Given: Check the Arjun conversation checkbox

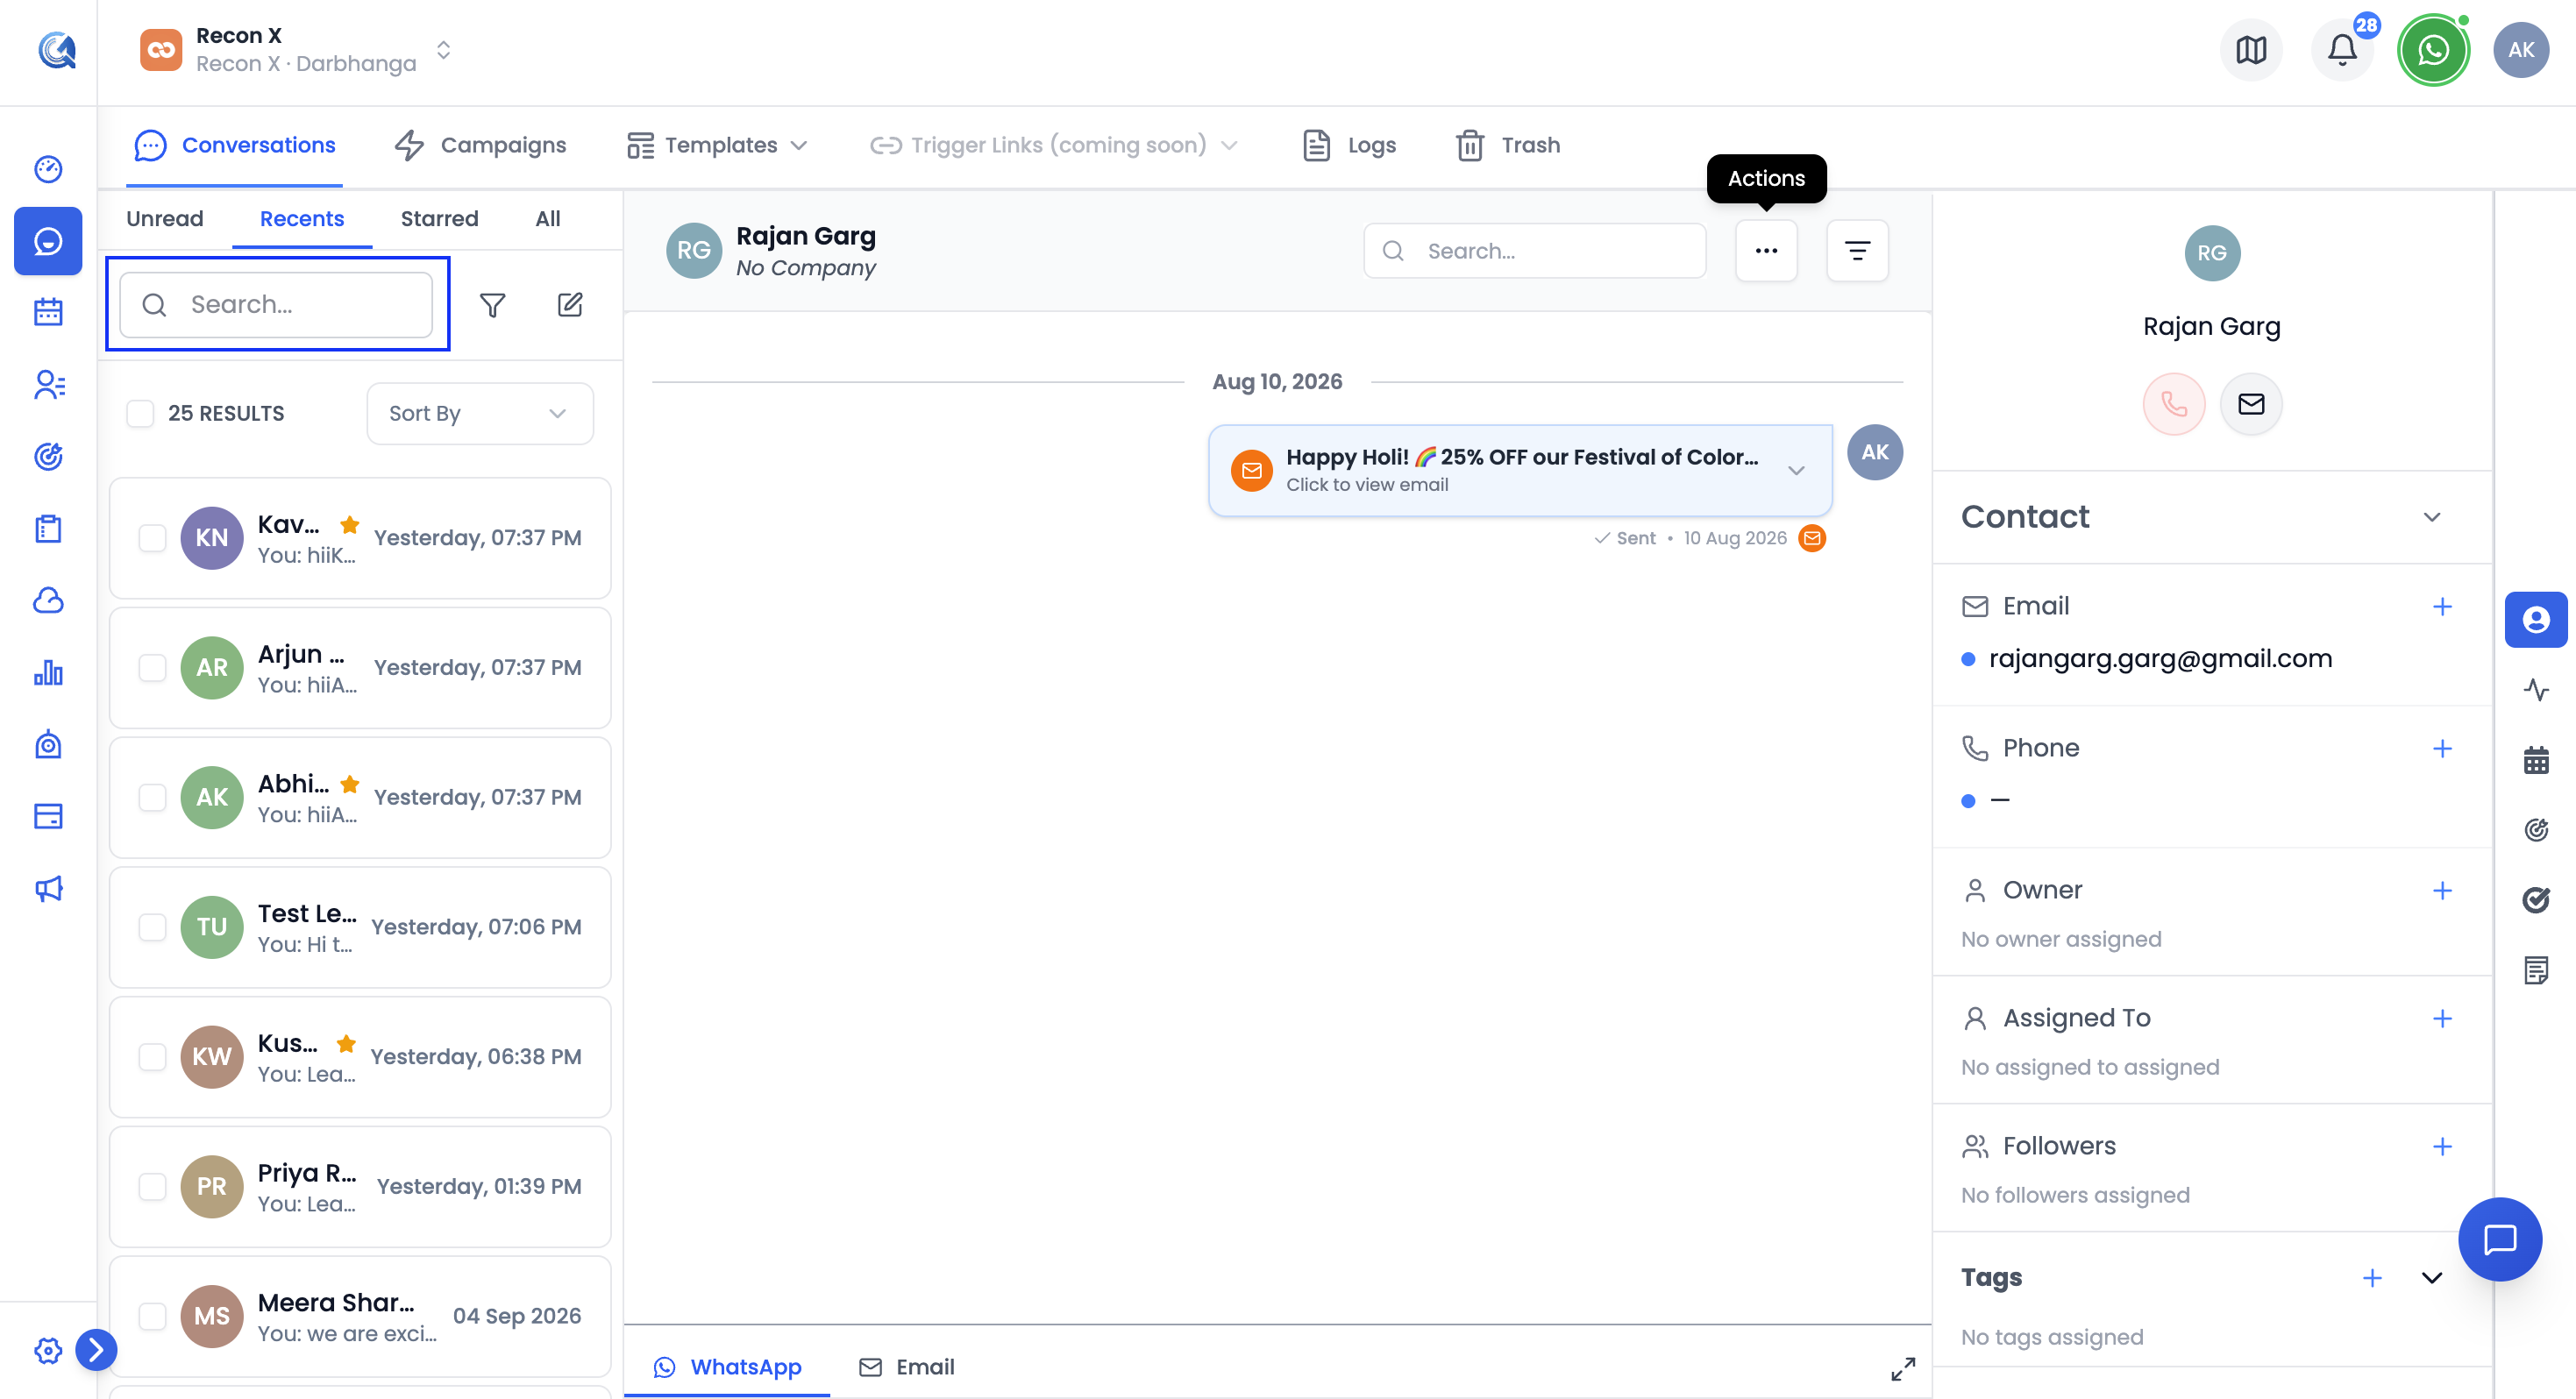Looking at the screenshot, I should [x=152, y=668].
